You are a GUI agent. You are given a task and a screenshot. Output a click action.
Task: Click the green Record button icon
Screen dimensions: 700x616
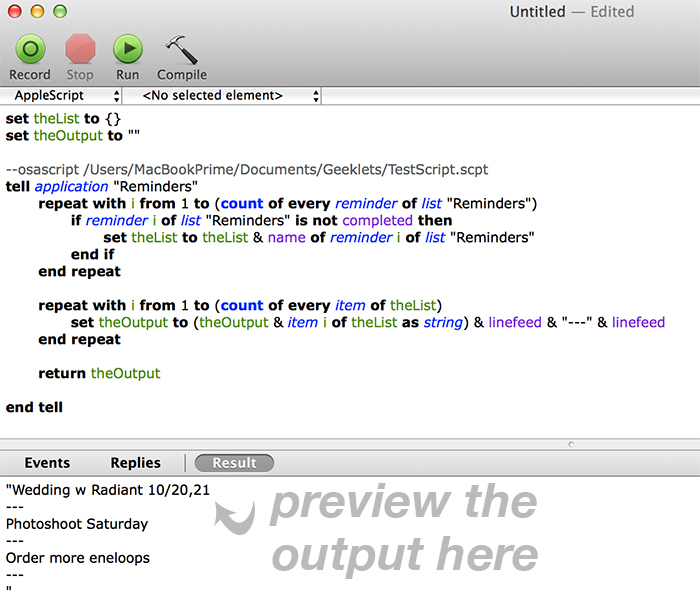pyautogui.click(x=30, y=49)
